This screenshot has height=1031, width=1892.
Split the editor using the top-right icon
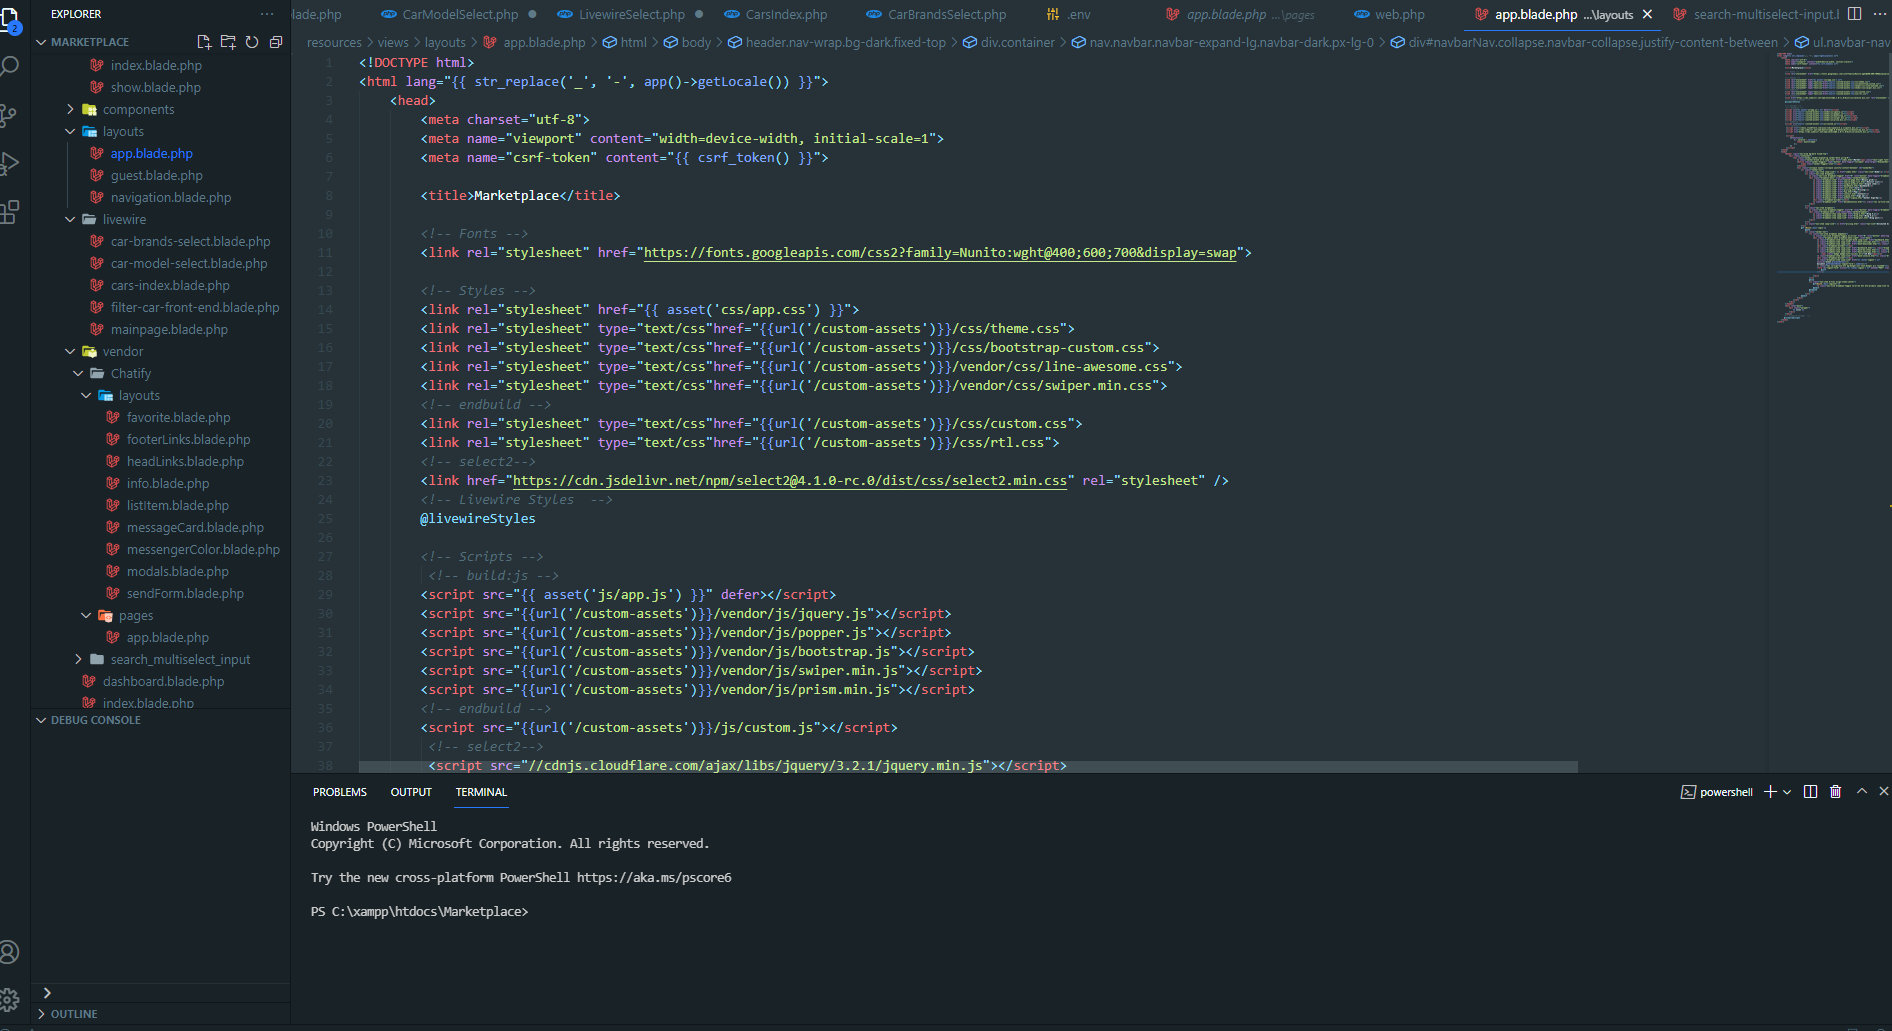tap(1855, 14)
